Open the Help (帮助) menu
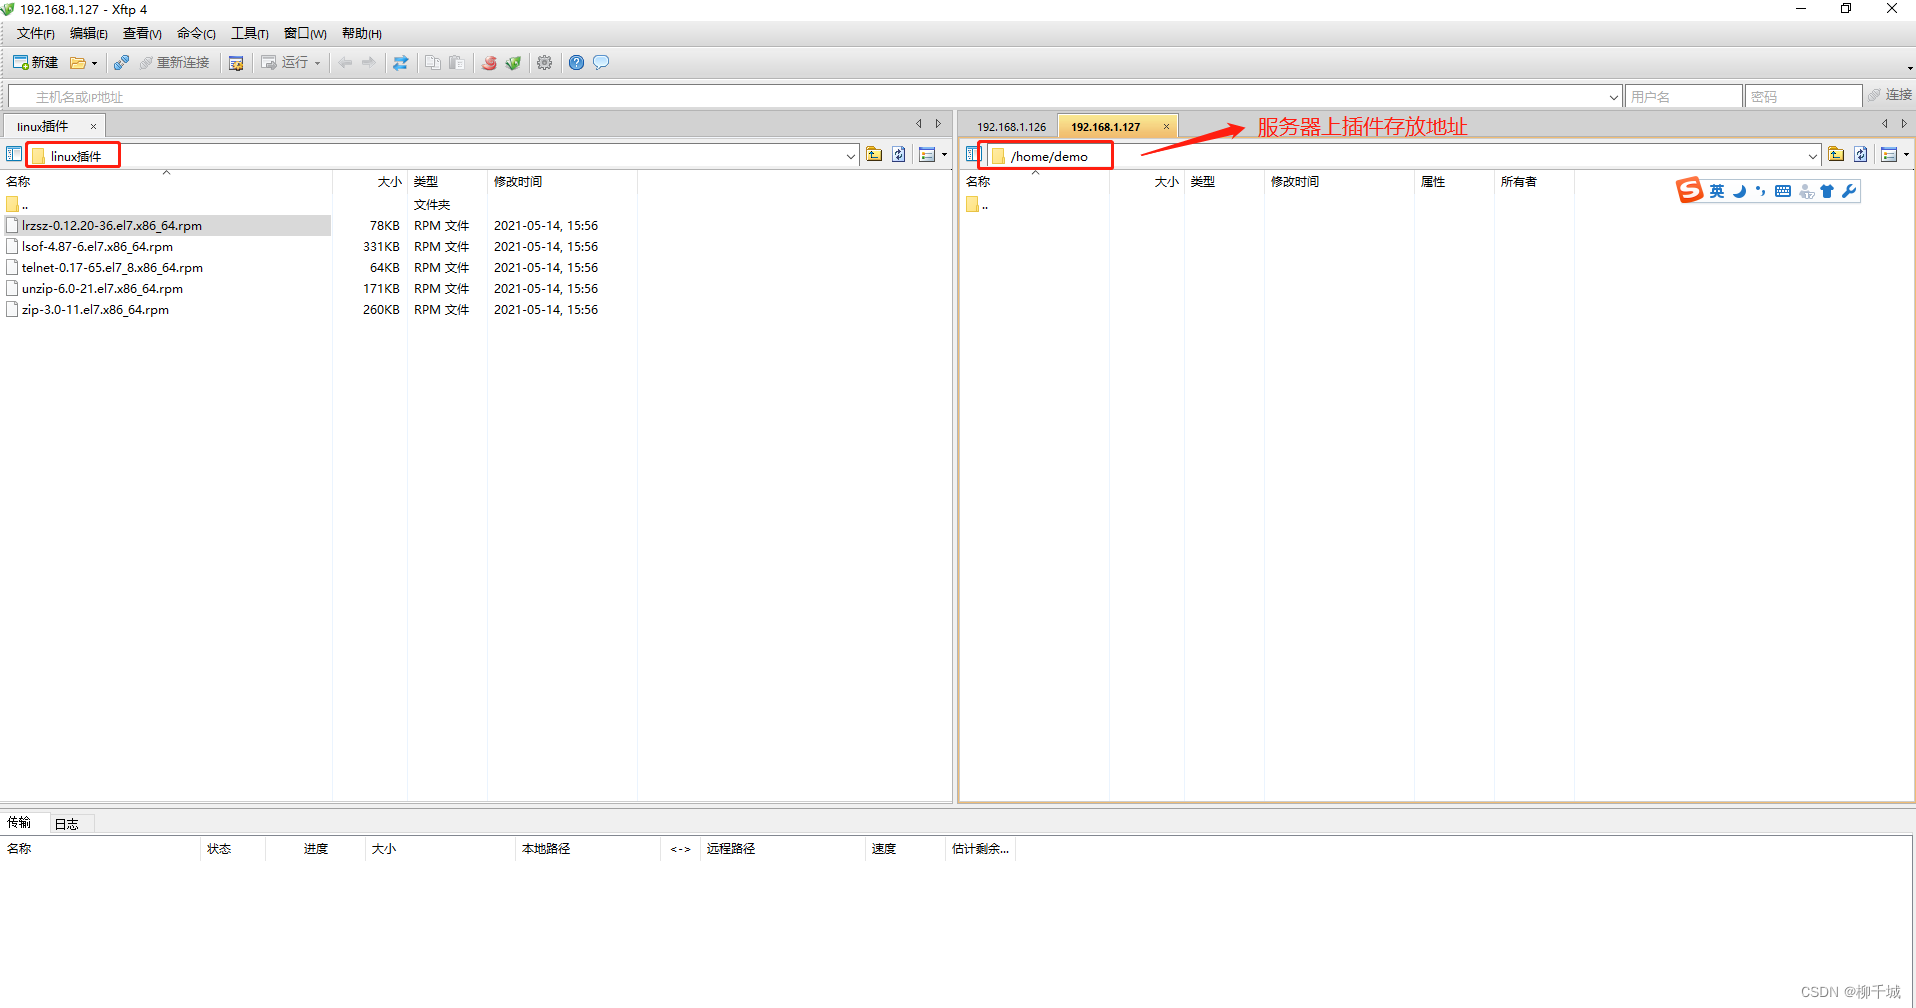Screen dimensions: 1916x1008 [x=362, y=34]
